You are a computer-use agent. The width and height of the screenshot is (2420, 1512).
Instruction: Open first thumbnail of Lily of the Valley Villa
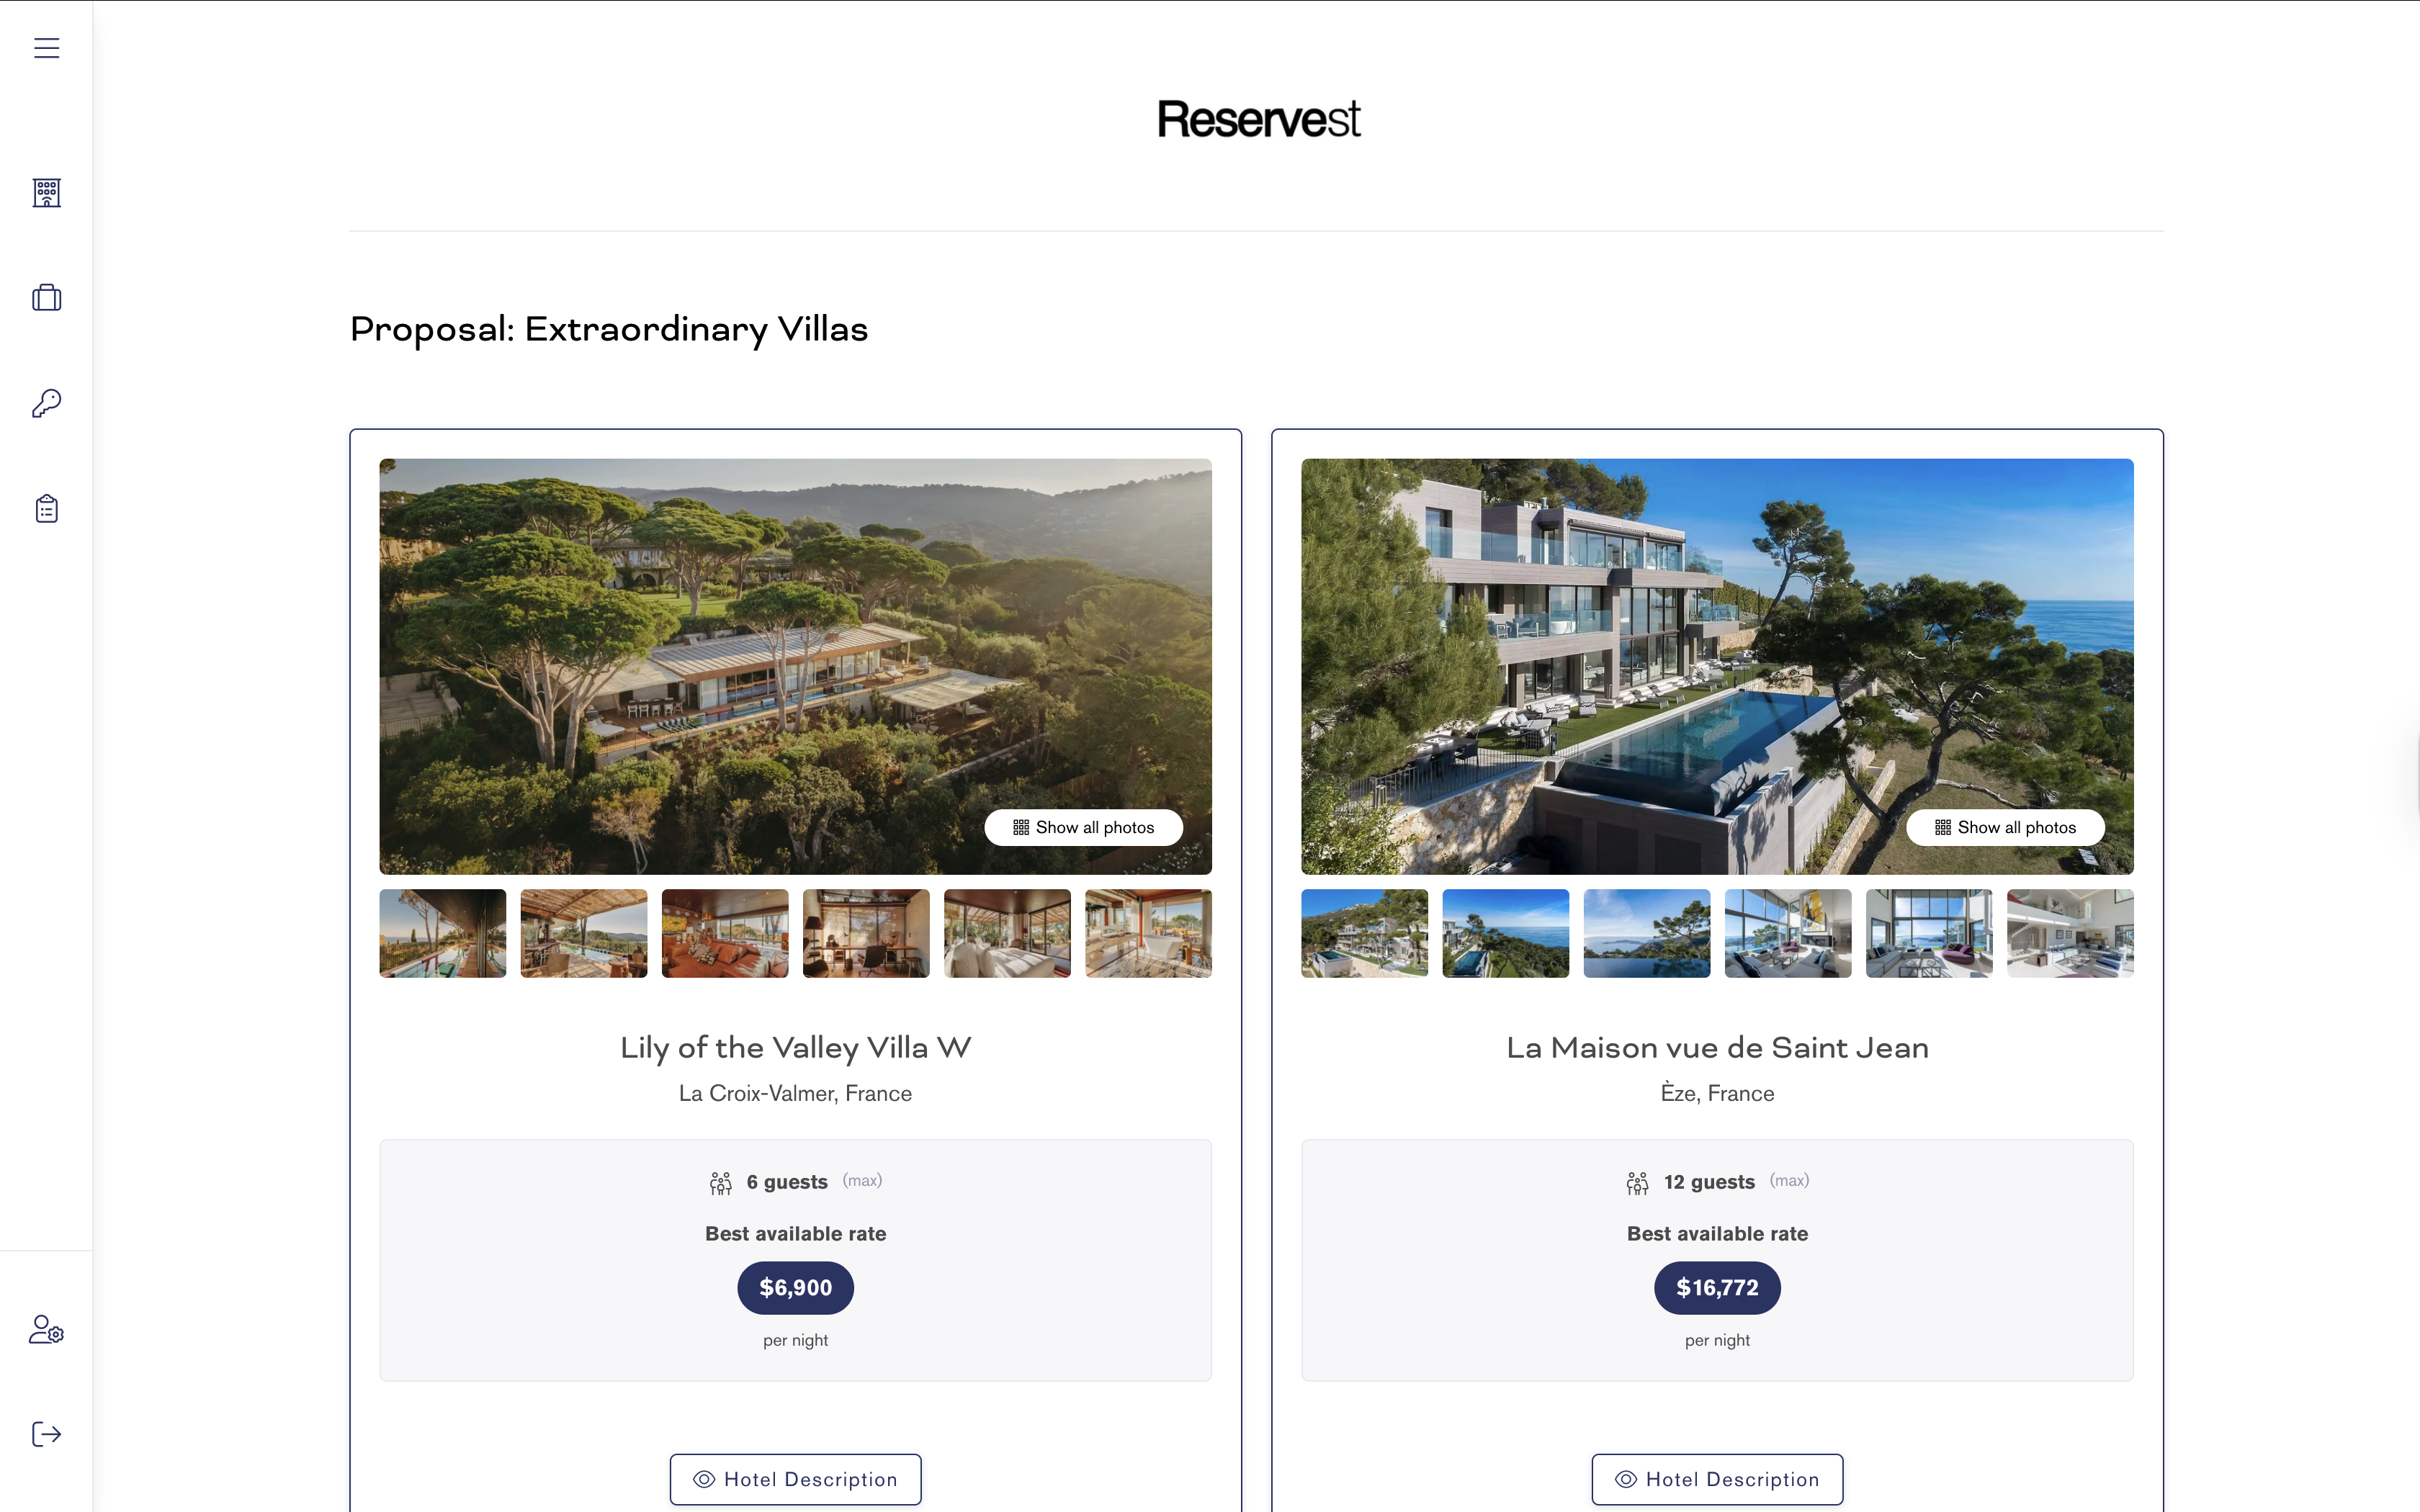443,933
